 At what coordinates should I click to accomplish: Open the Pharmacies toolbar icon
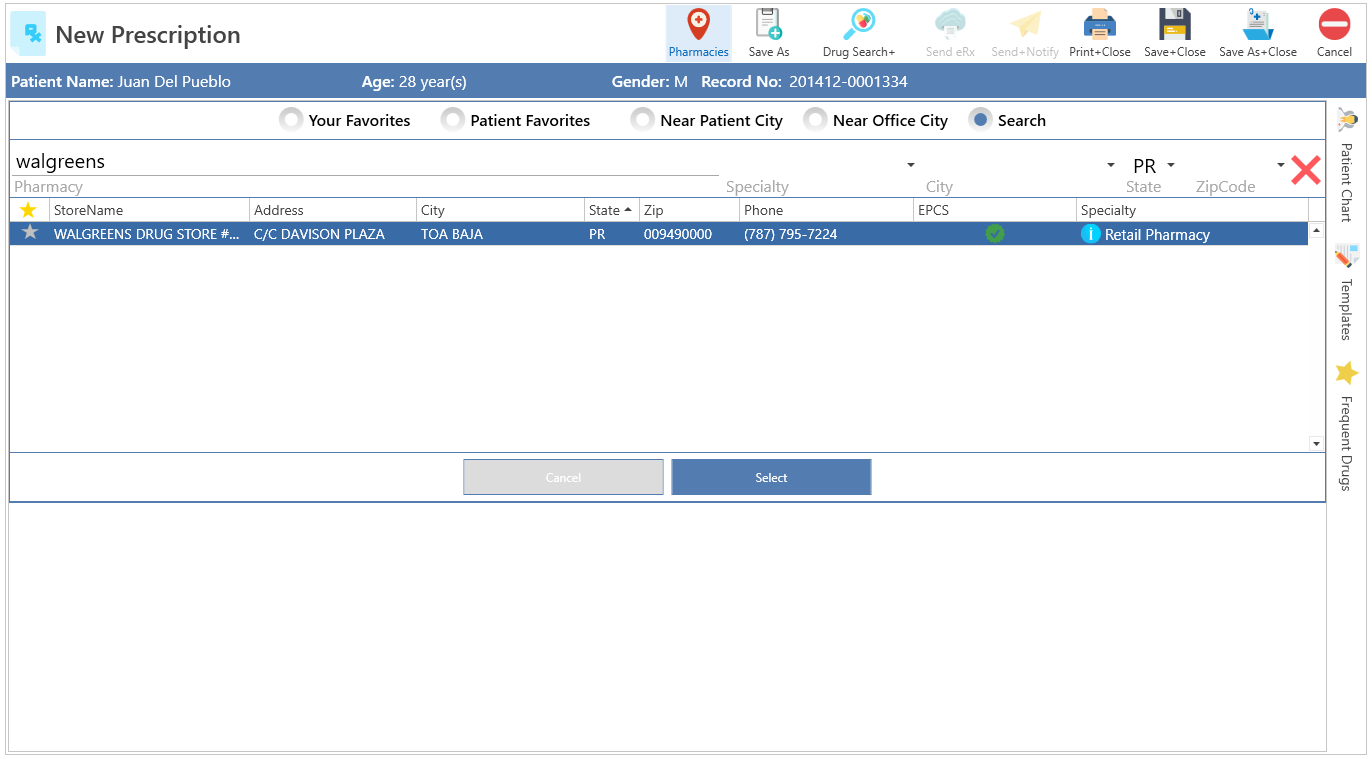[698, 33]
